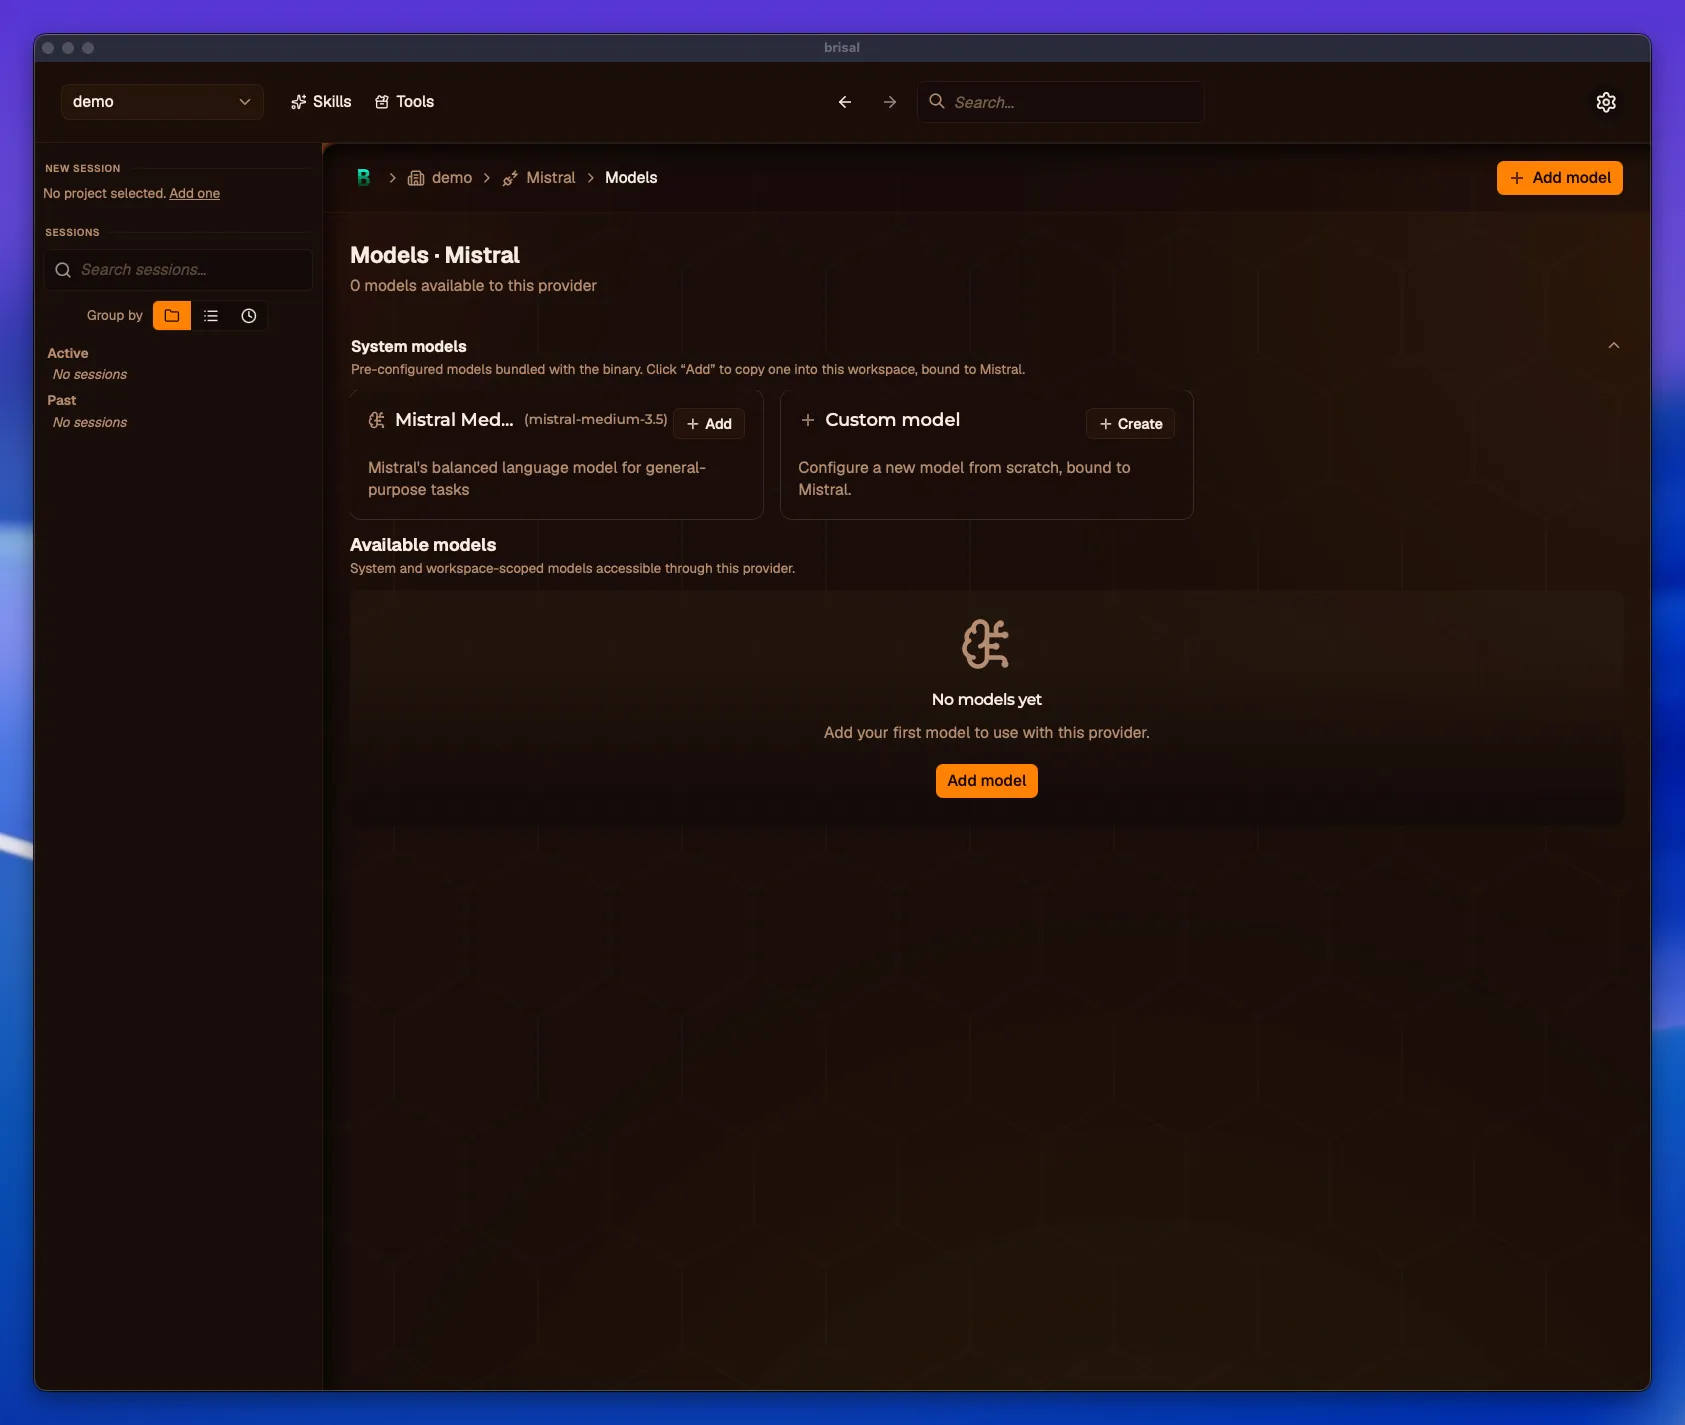Focus the Search sessions field
Screen dimensions: 1685x1425
pyautogui.click(x=178, y=270)
